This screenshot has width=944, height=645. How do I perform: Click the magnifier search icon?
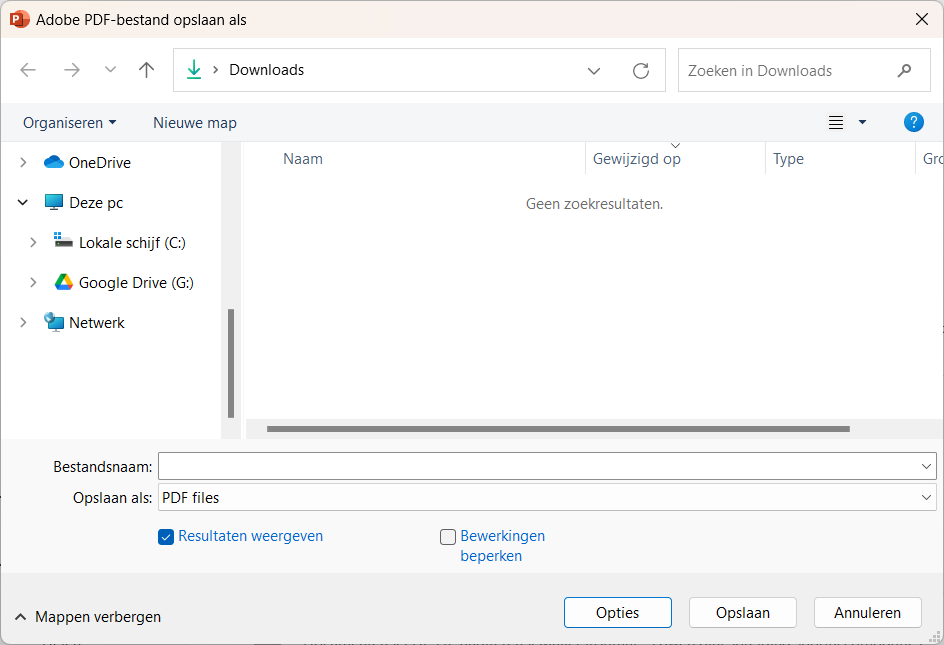coord(904,70)
